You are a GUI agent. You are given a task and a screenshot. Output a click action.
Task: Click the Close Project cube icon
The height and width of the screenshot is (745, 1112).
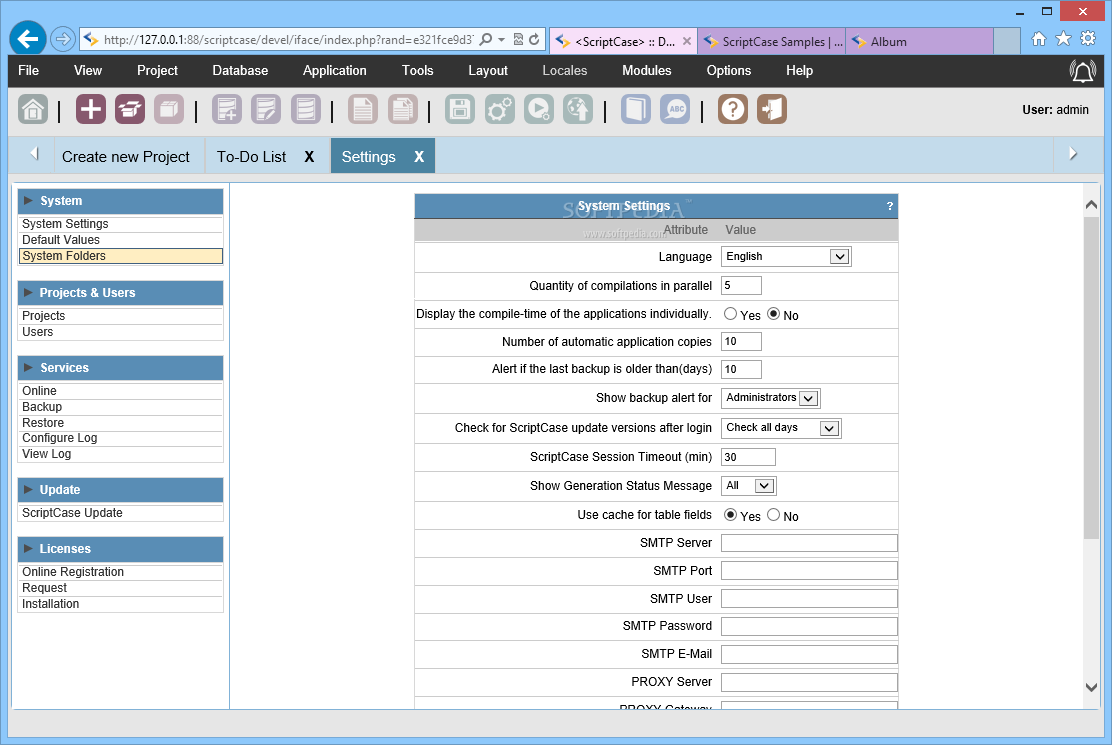[169, 110]
